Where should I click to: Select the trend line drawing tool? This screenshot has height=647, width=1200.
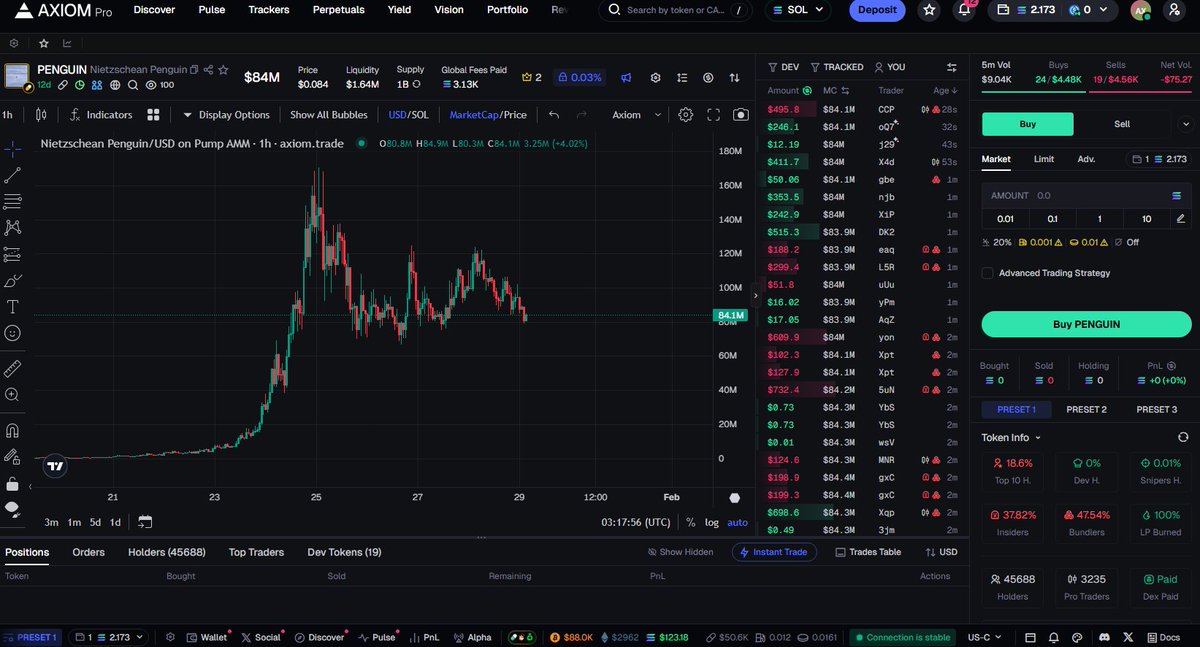click(x=12, y=175)
